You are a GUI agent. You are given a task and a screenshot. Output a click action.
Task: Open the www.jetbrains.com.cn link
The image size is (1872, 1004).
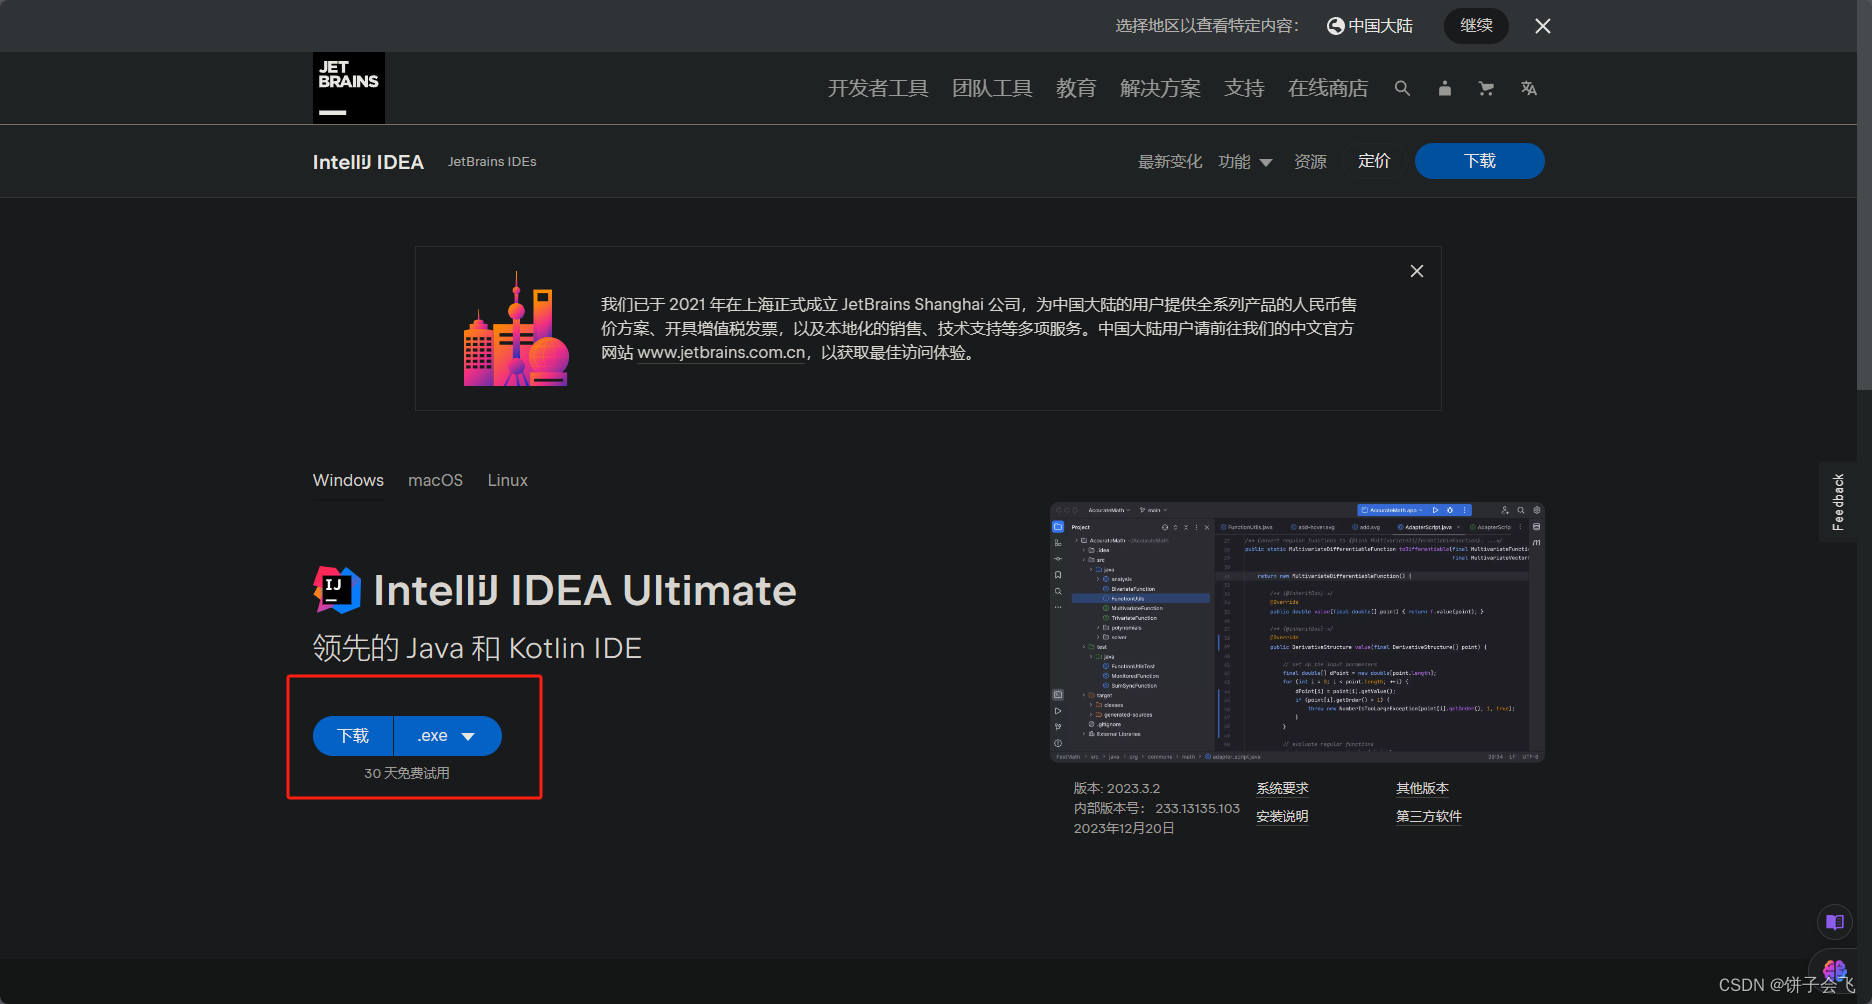tap(721, 353)
